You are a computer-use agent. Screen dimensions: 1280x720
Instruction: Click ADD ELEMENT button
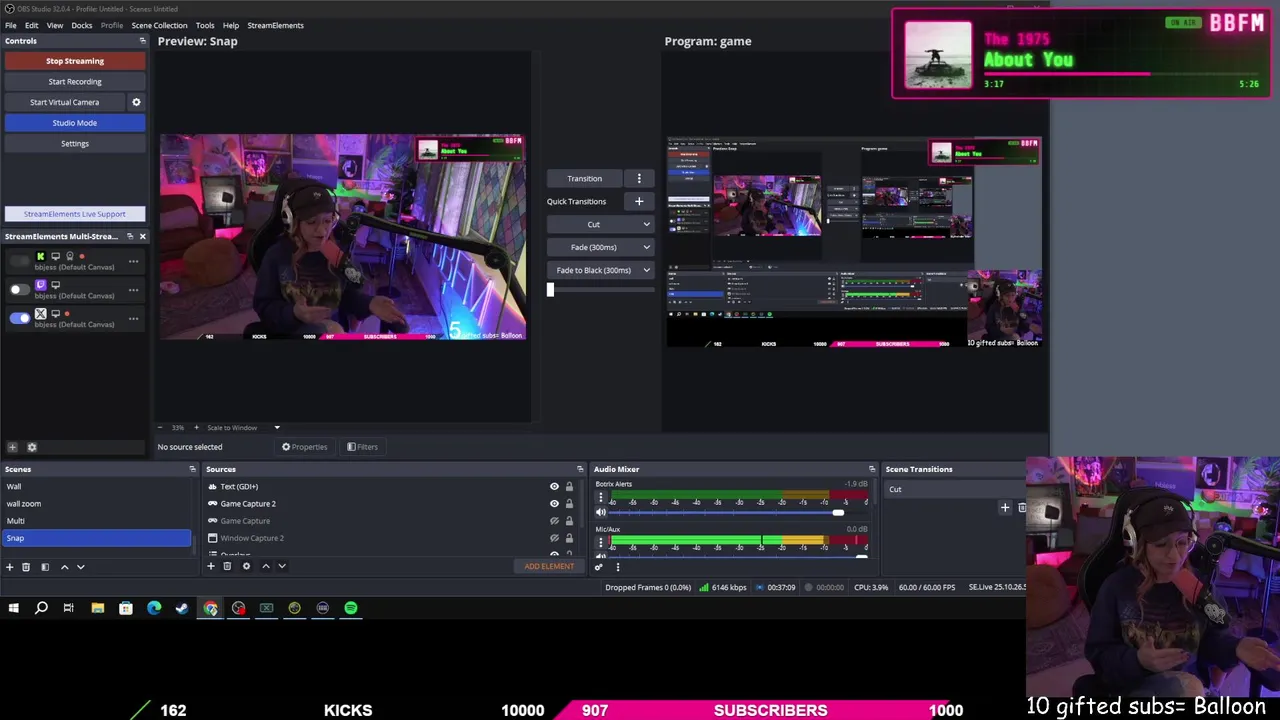[x=549, y=567]
